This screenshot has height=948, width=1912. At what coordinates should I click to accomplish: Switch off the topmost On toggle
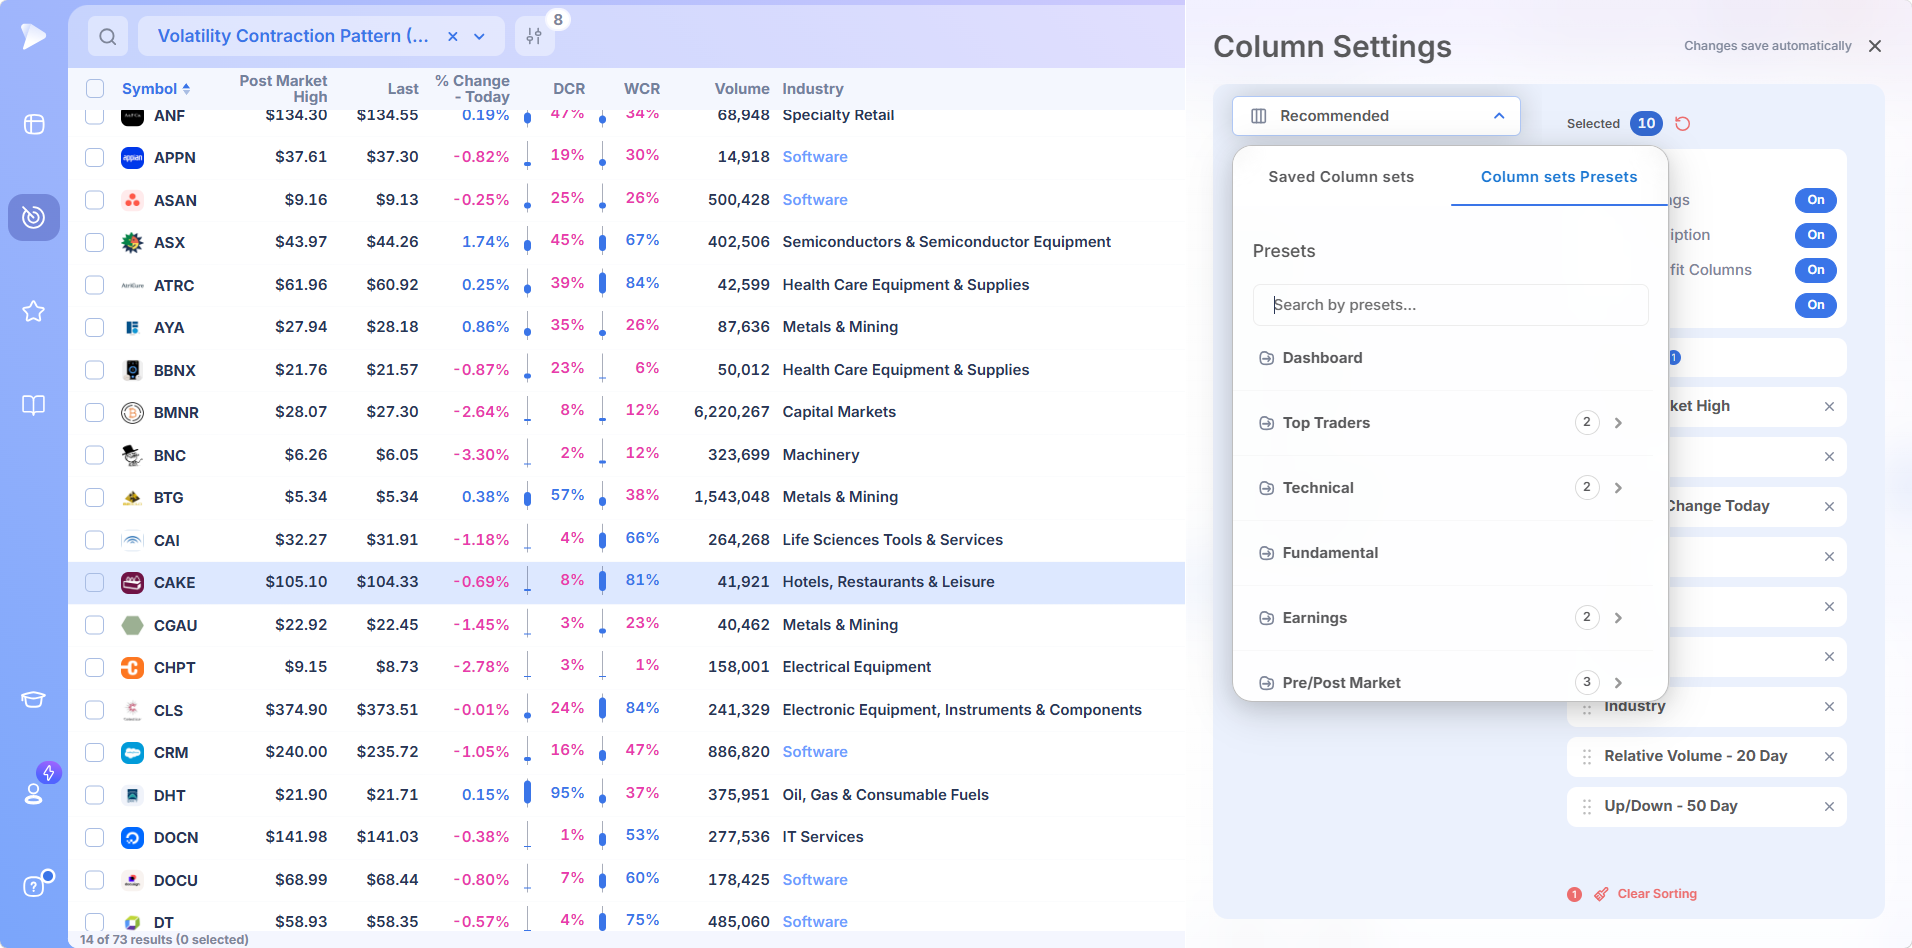[x=1816, y=200]
